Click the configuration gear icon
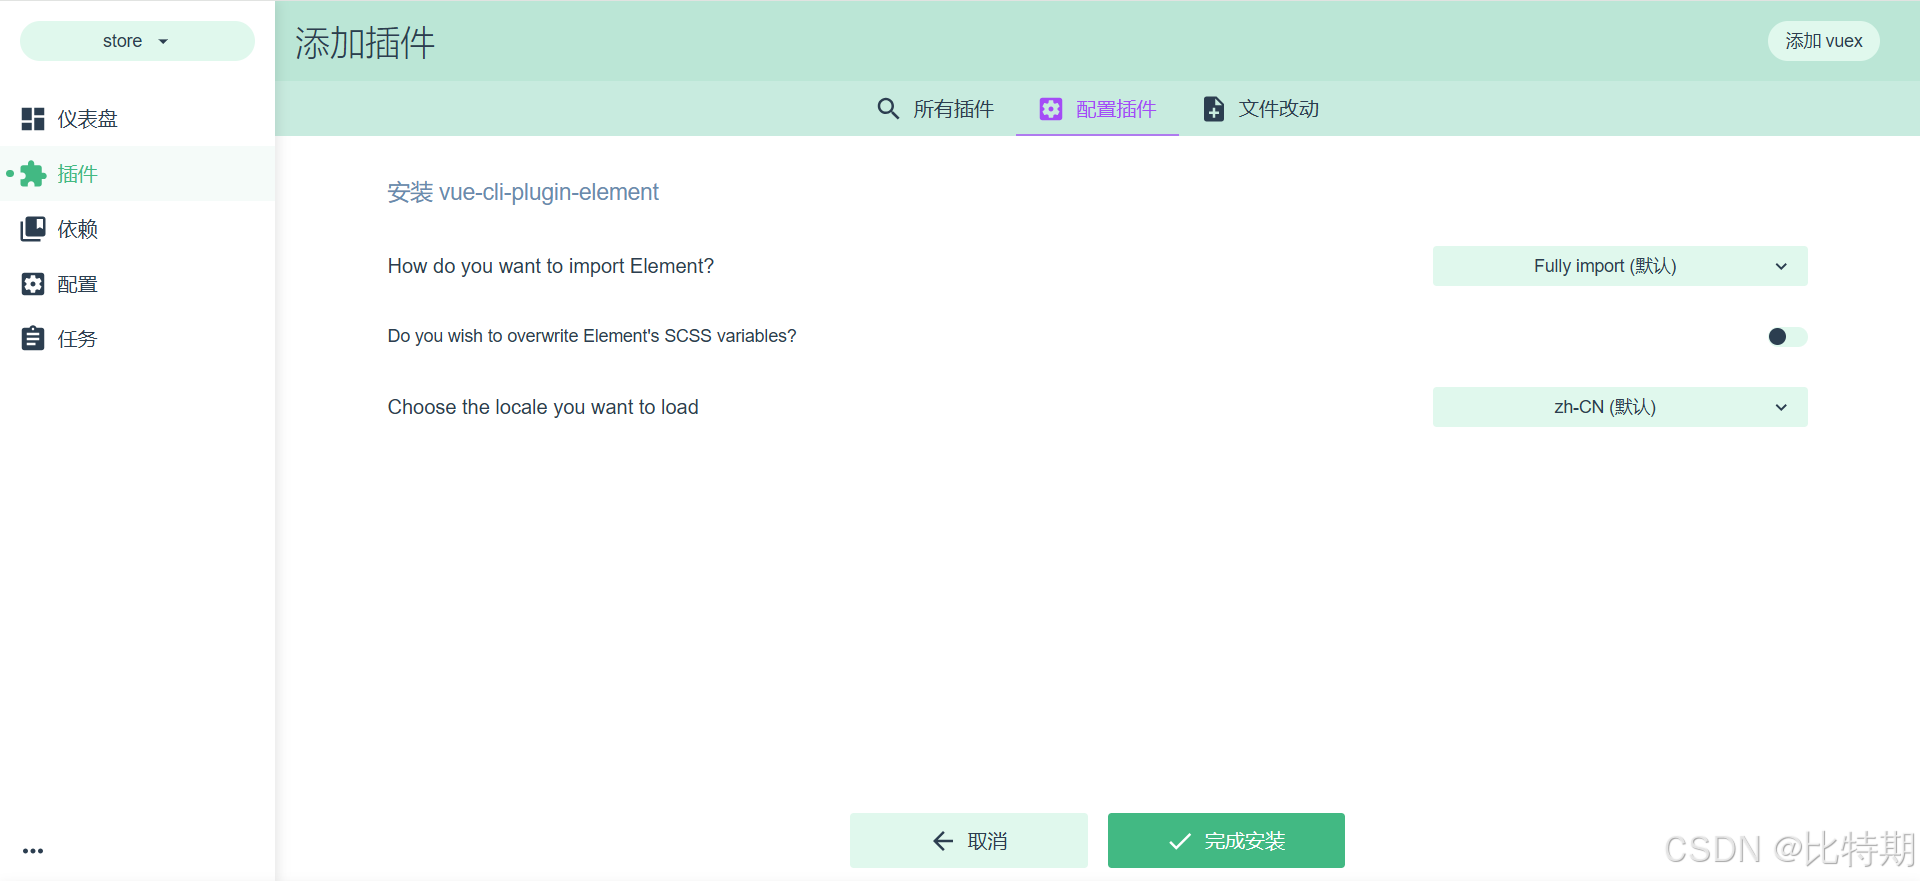This screenshot has height=881, width=1920. (x=33, y=284)
